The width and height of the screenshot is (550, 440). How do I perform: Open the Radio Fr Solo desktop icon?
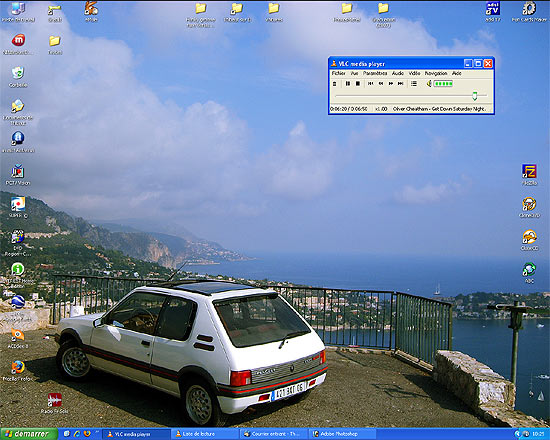coord(54,403)
